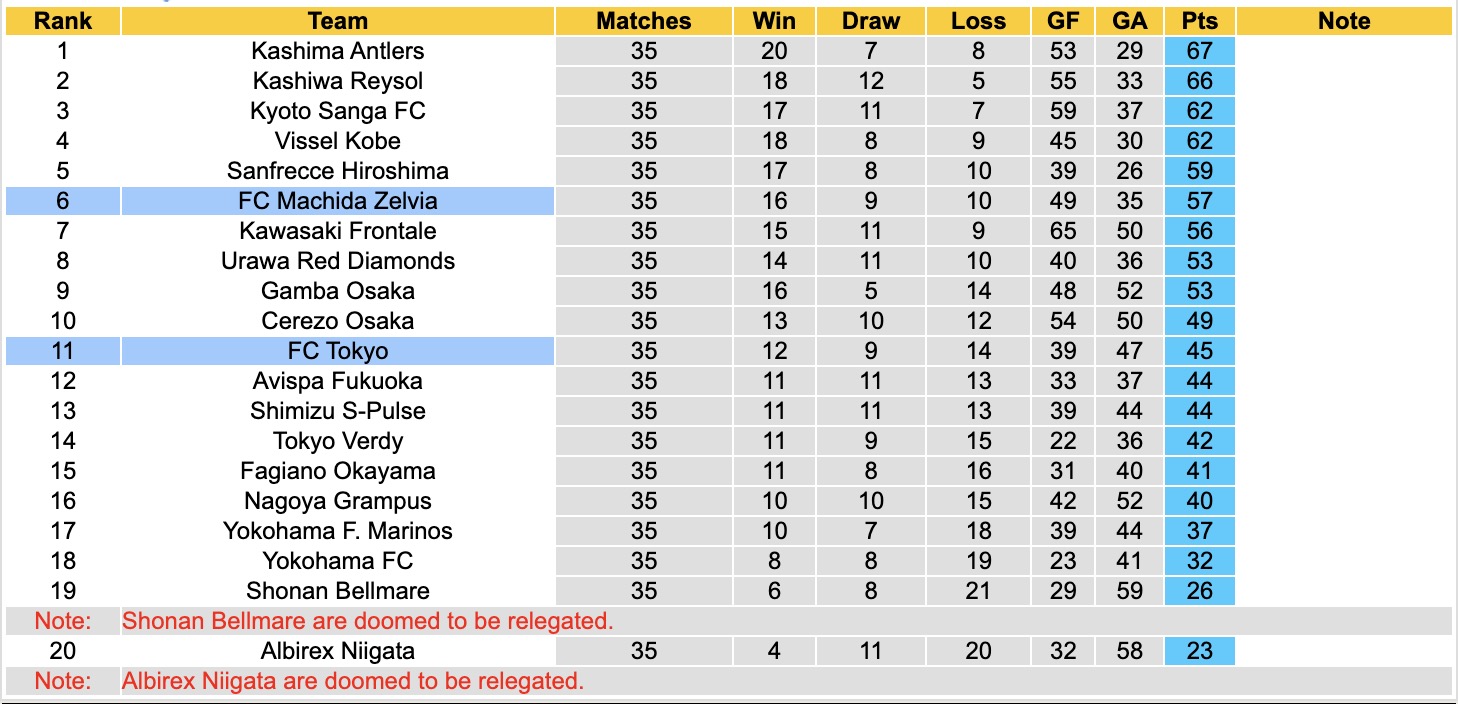The image size is (1458, 704).
Task: Sort by the Pts column header
Action: click(x=1199, y=21)
